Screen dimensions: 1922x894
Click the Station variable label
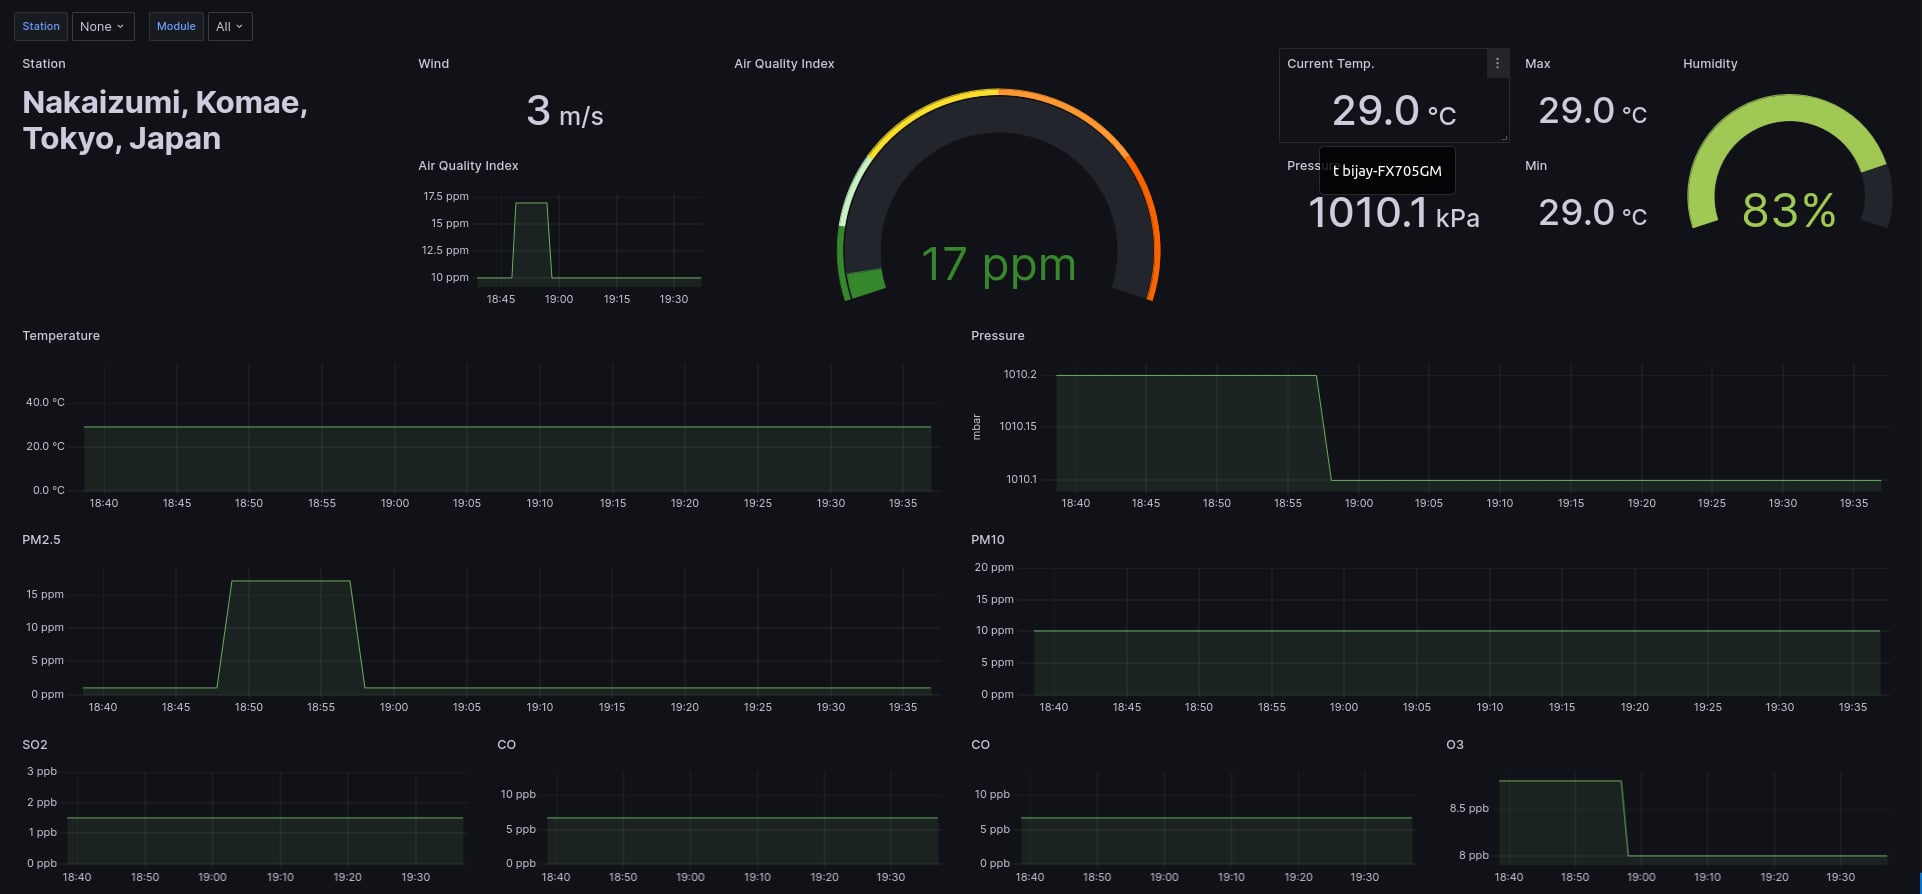click(41, 26)
